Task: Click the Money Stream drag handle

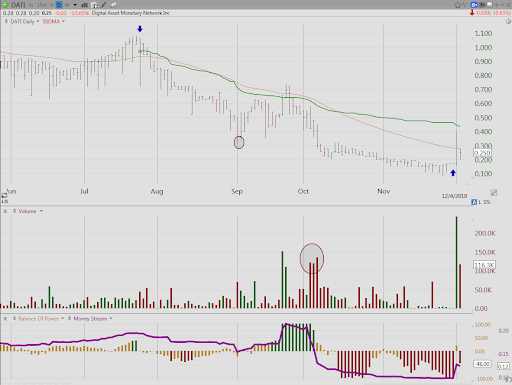Action: [69, 319]
